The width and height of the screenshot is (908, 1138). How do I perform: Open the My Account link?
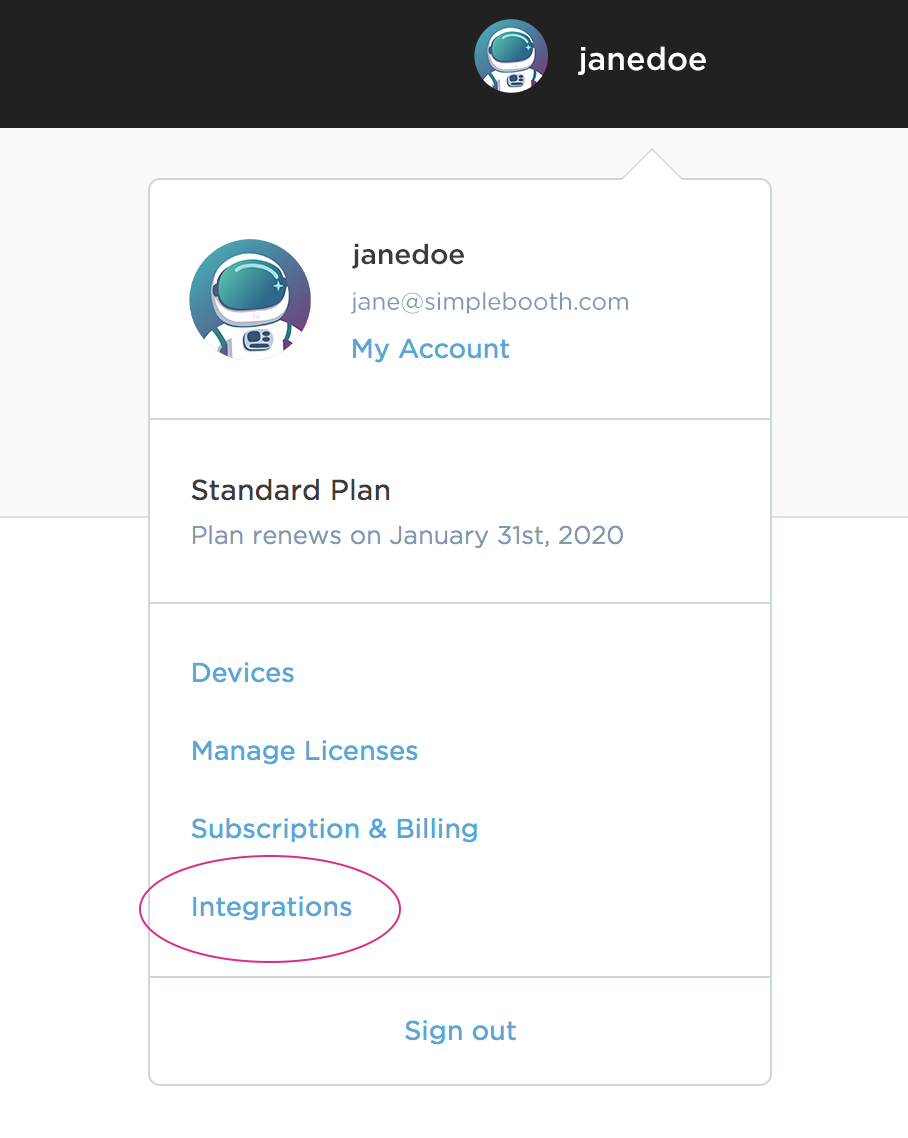click(x=430, y=349)
